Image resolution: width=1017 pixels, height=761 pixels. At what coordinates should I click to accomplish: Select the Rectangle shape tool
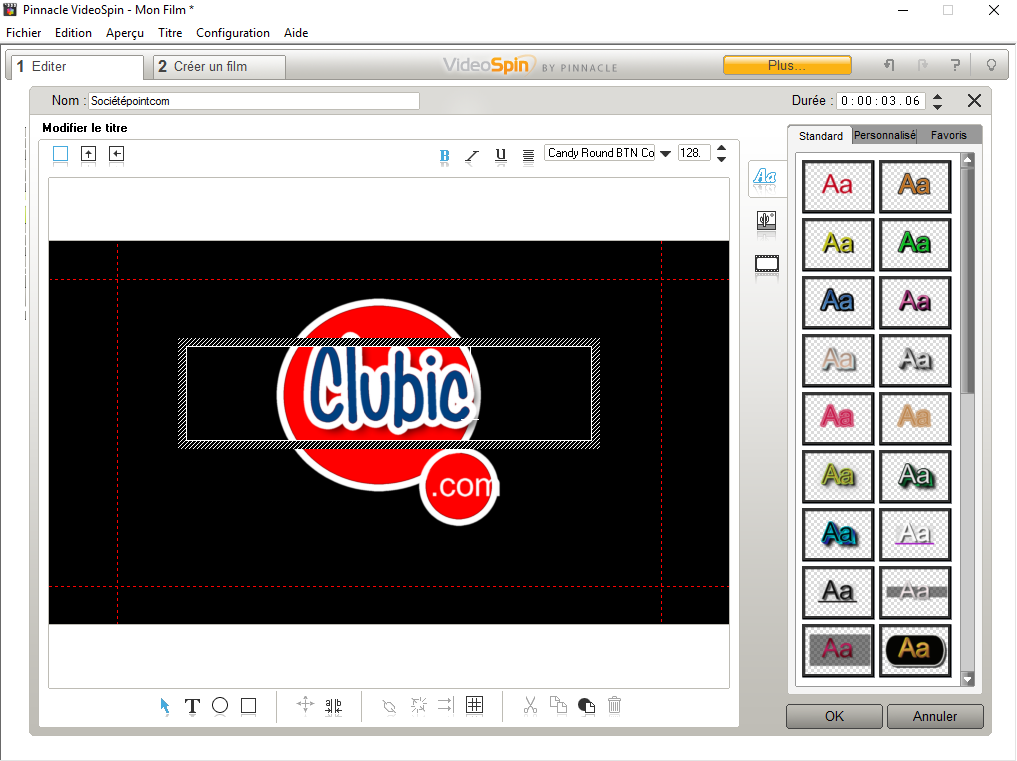249,705
